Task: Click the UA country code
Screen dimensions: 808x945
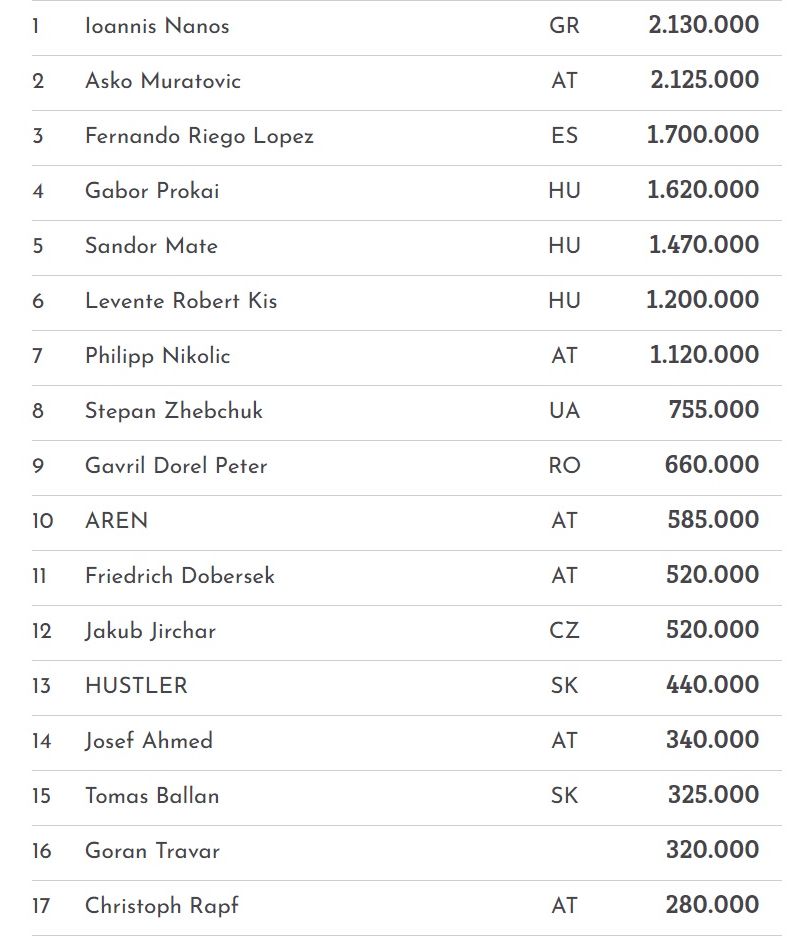Action: (x=564, y=411)
